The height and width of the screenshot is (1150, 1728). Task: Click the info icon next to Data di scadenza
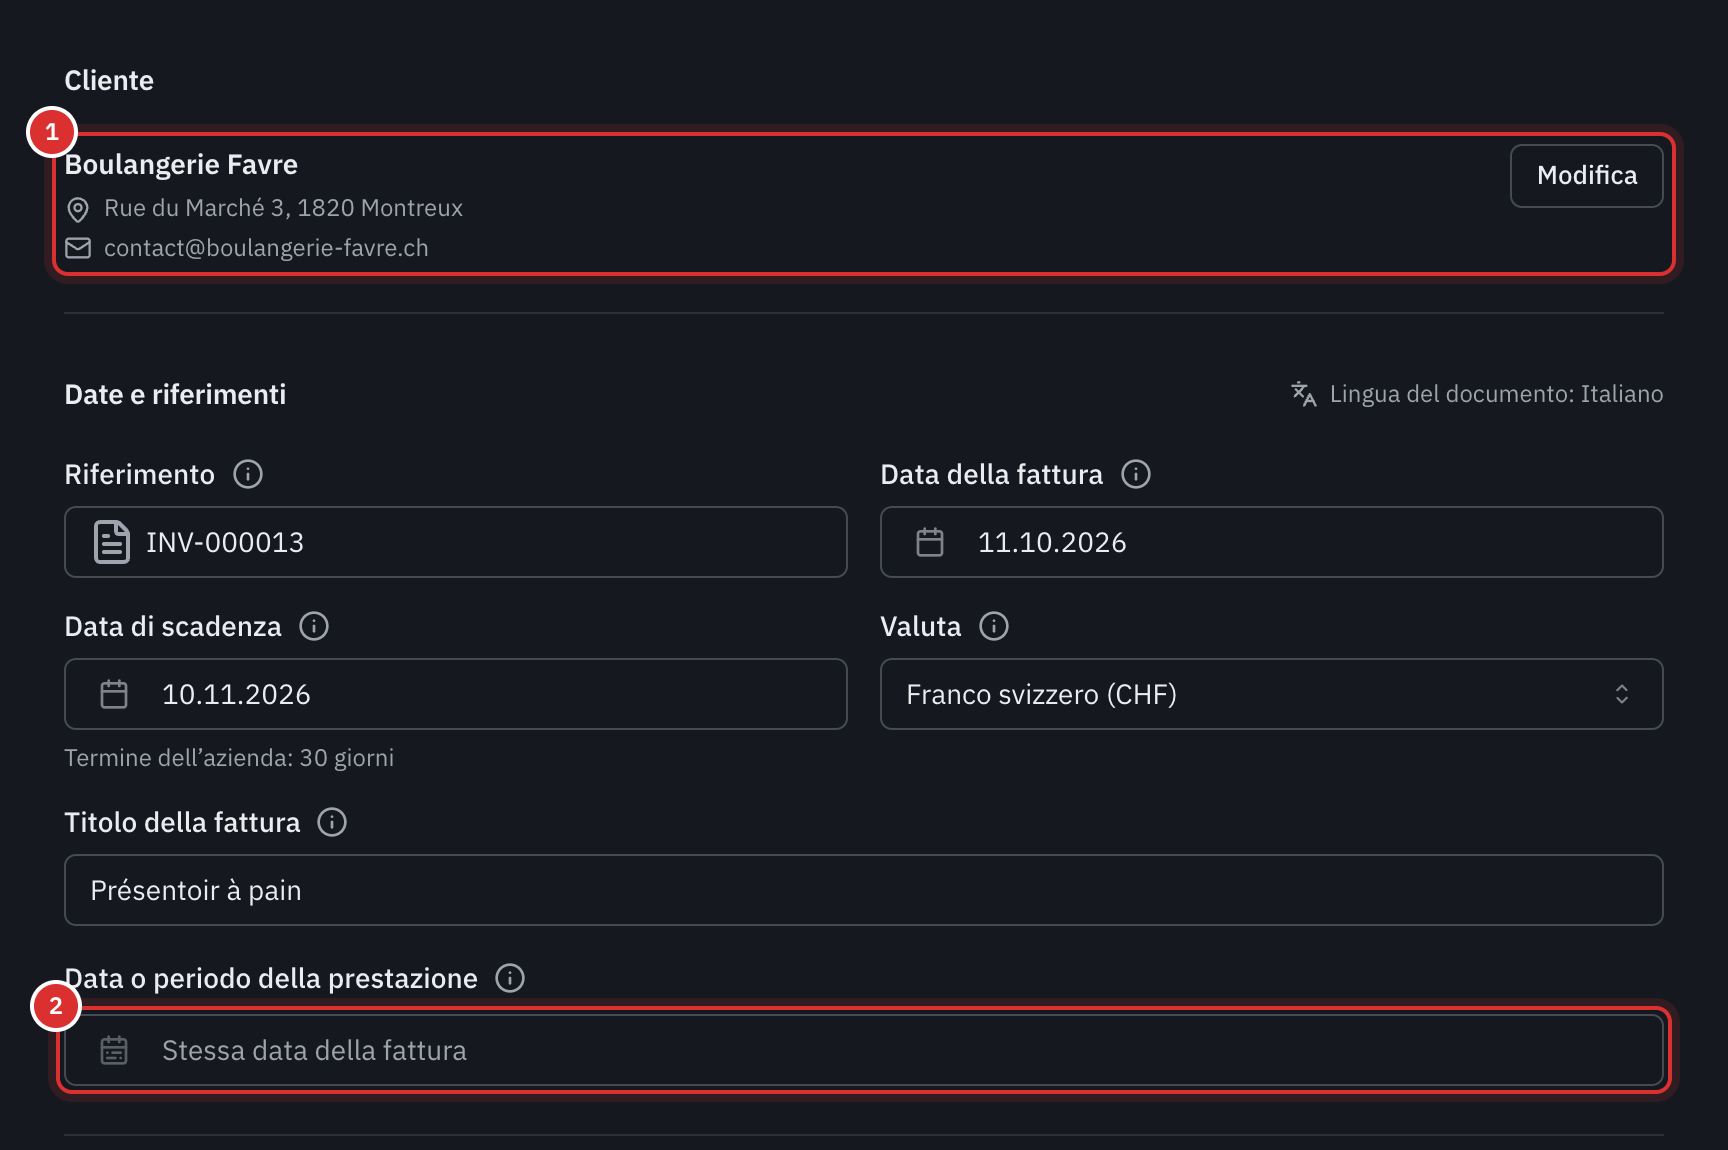click(314, 626)
